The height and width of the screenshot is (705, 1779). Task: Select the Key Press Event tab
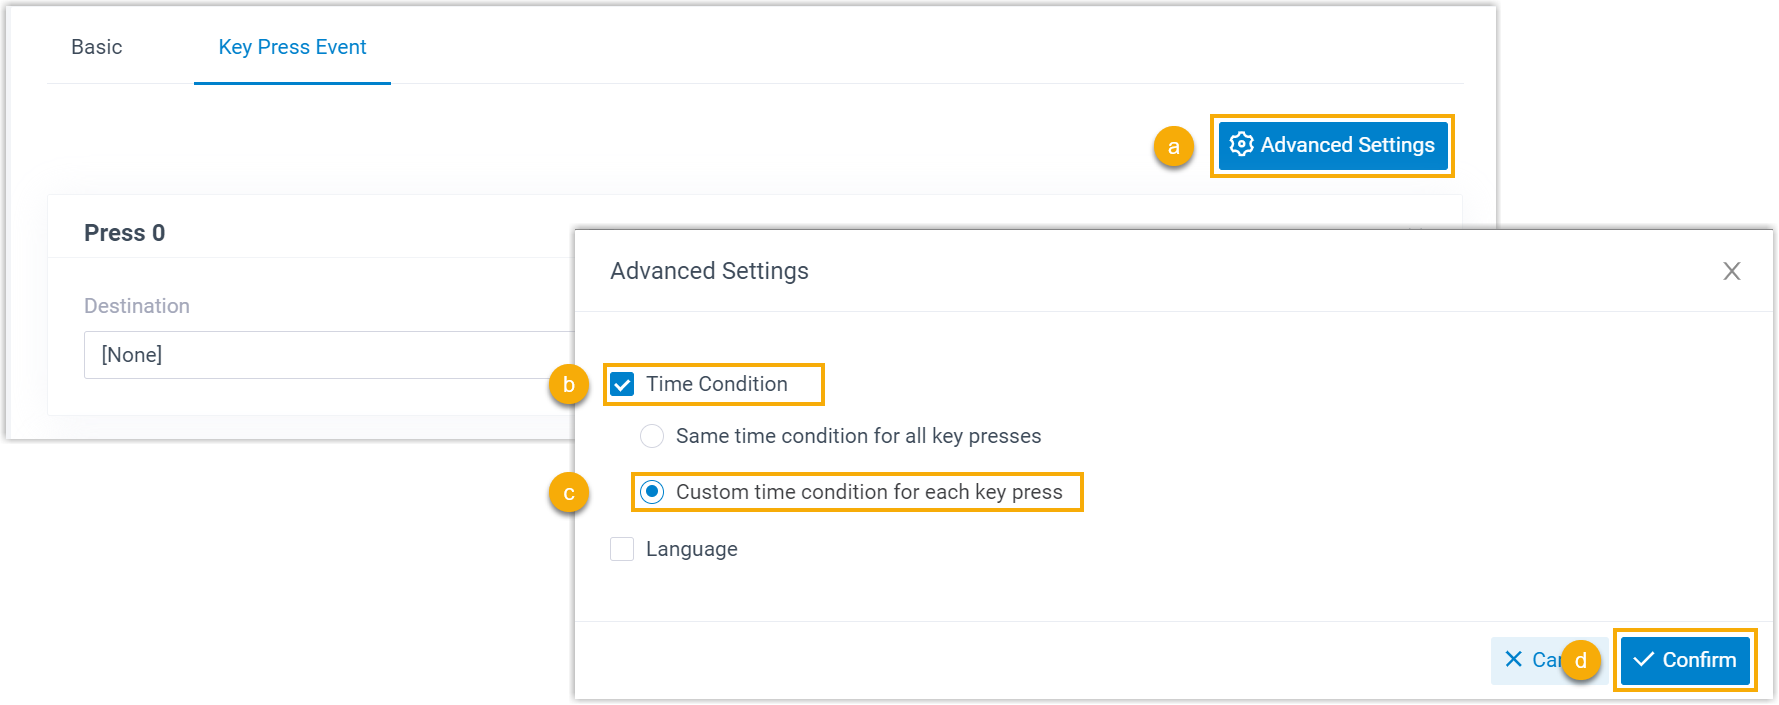(292, 47)
